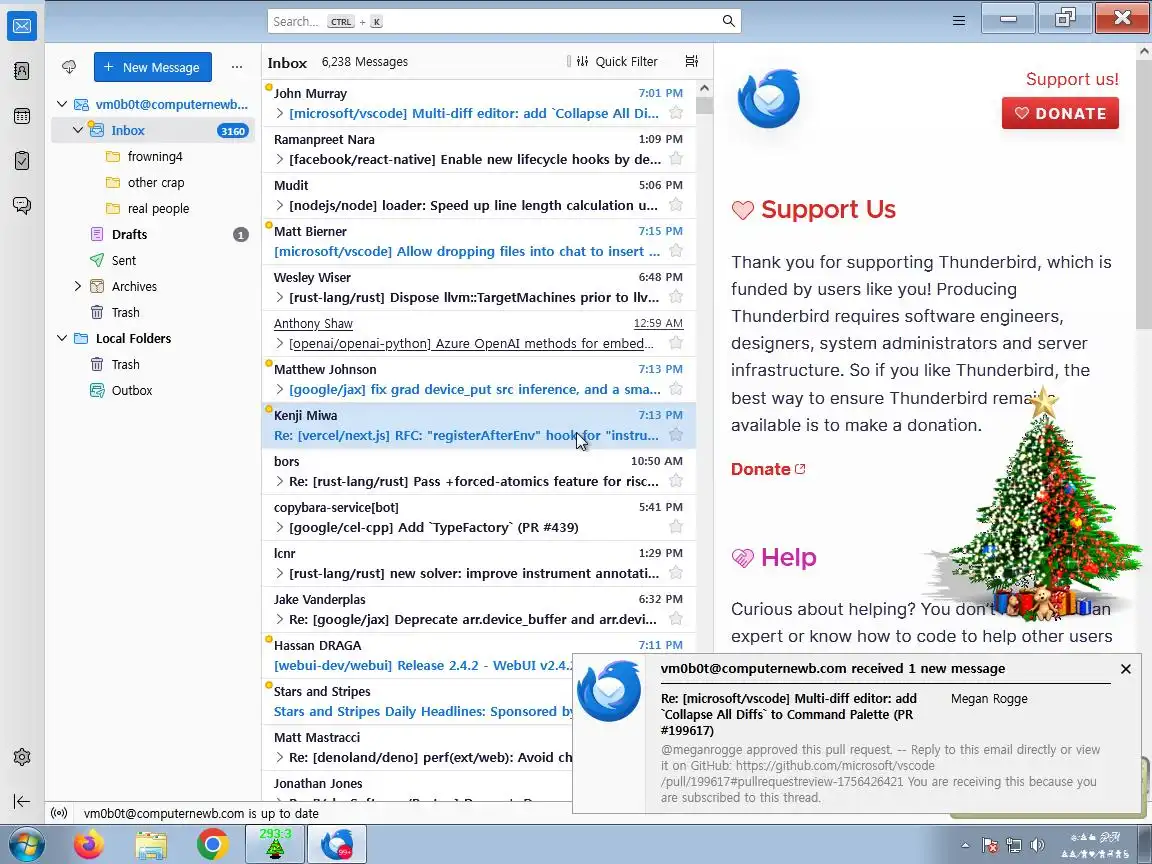
Task: Compose with the New Message button
Action: click(x=153, y=67)
